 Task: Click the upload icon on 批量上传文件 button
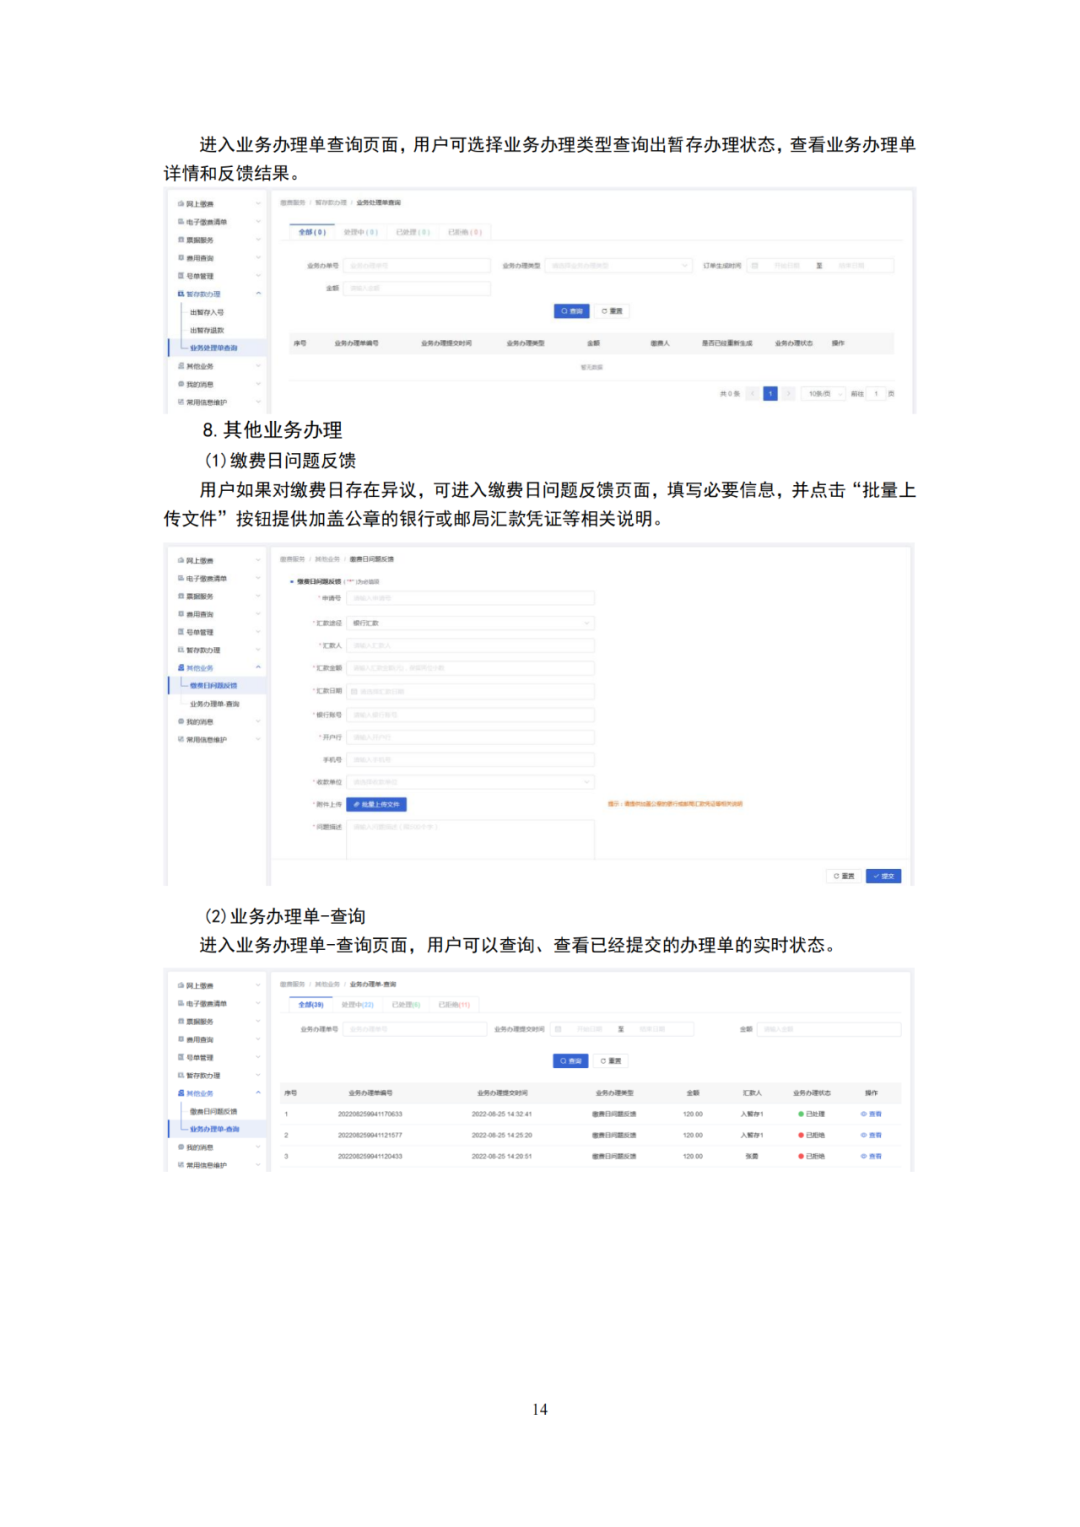[356, 804]
